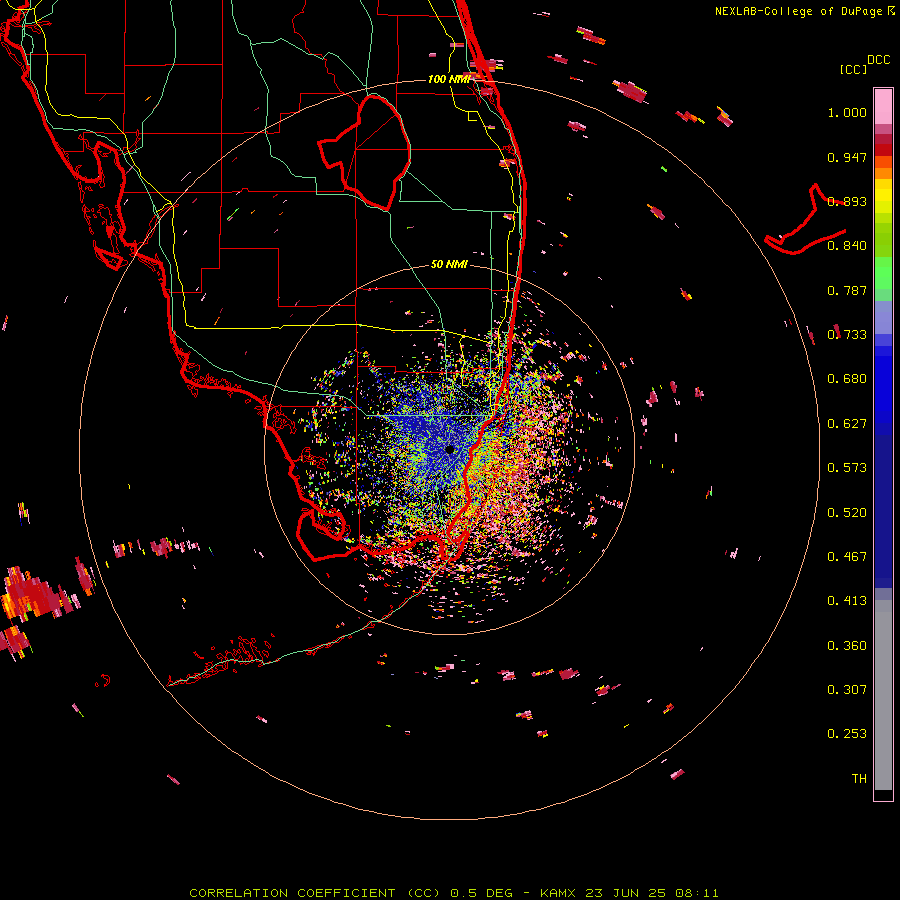Click the [CC] legend unit label
The image size is (900, 900).
click(x=853, y=69)
